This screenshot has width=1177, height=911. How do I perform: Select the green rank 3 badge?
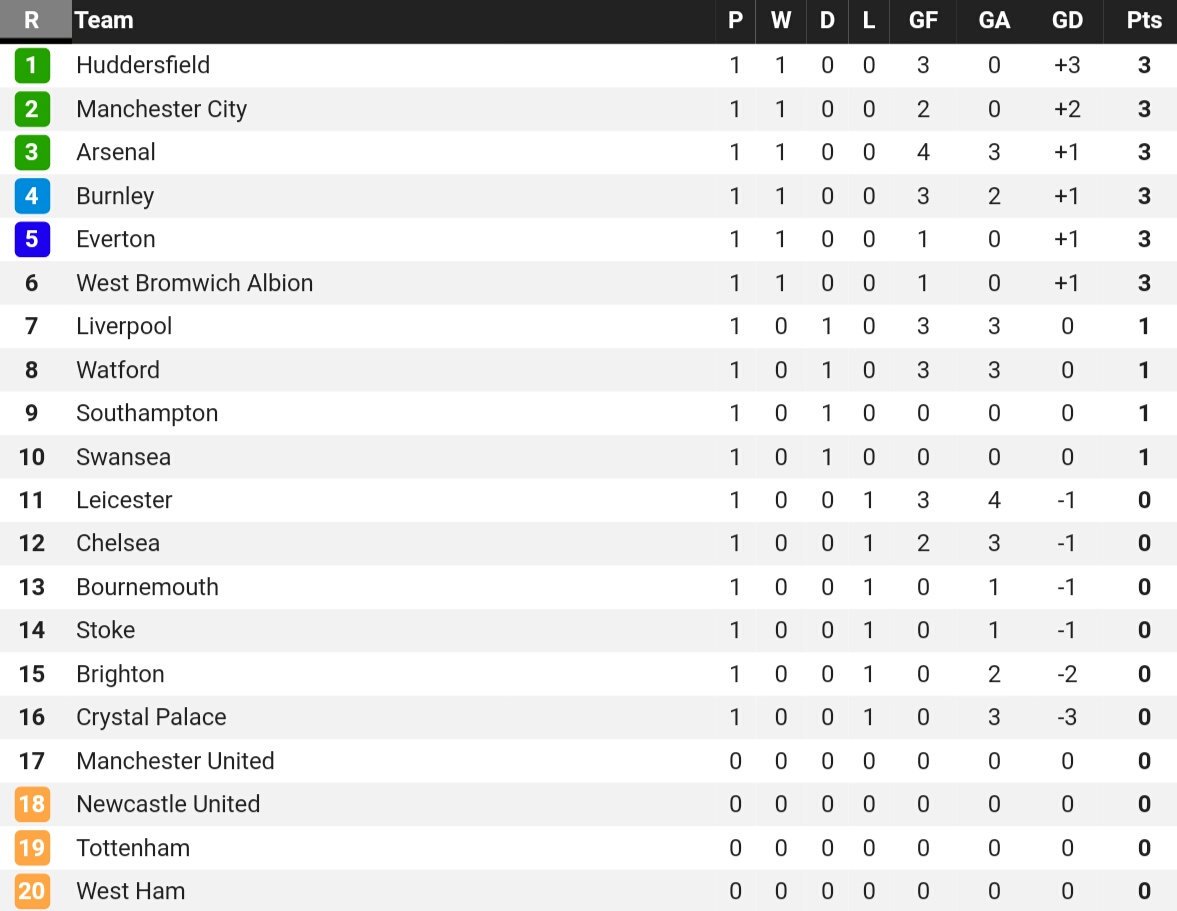click(32, 152)
